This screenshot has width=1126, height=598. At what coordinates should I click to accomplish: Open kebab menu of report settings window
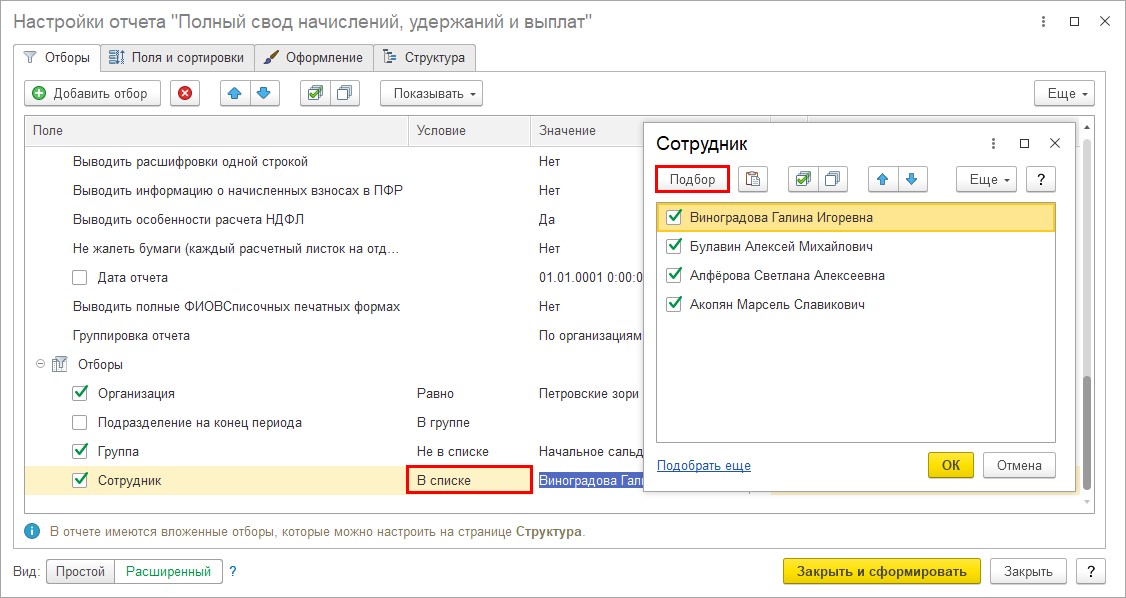(1044, 22)
